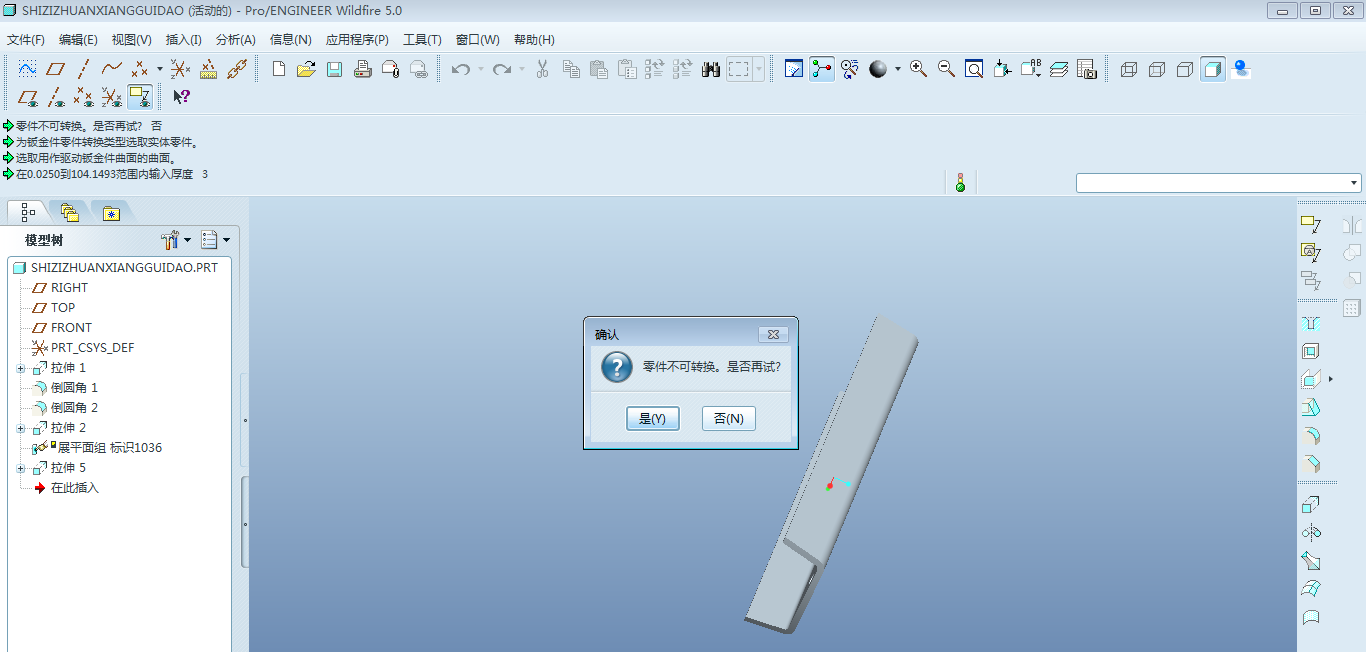
Task: Open an existing file
Action: [307, 69]
